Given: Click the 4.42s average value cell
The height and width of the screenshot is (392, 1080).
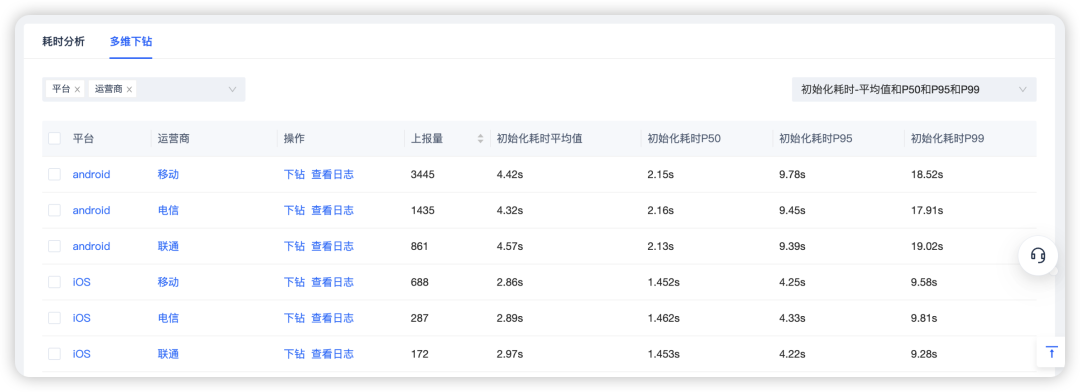Looking at the screenshot, I should point(510,174).
